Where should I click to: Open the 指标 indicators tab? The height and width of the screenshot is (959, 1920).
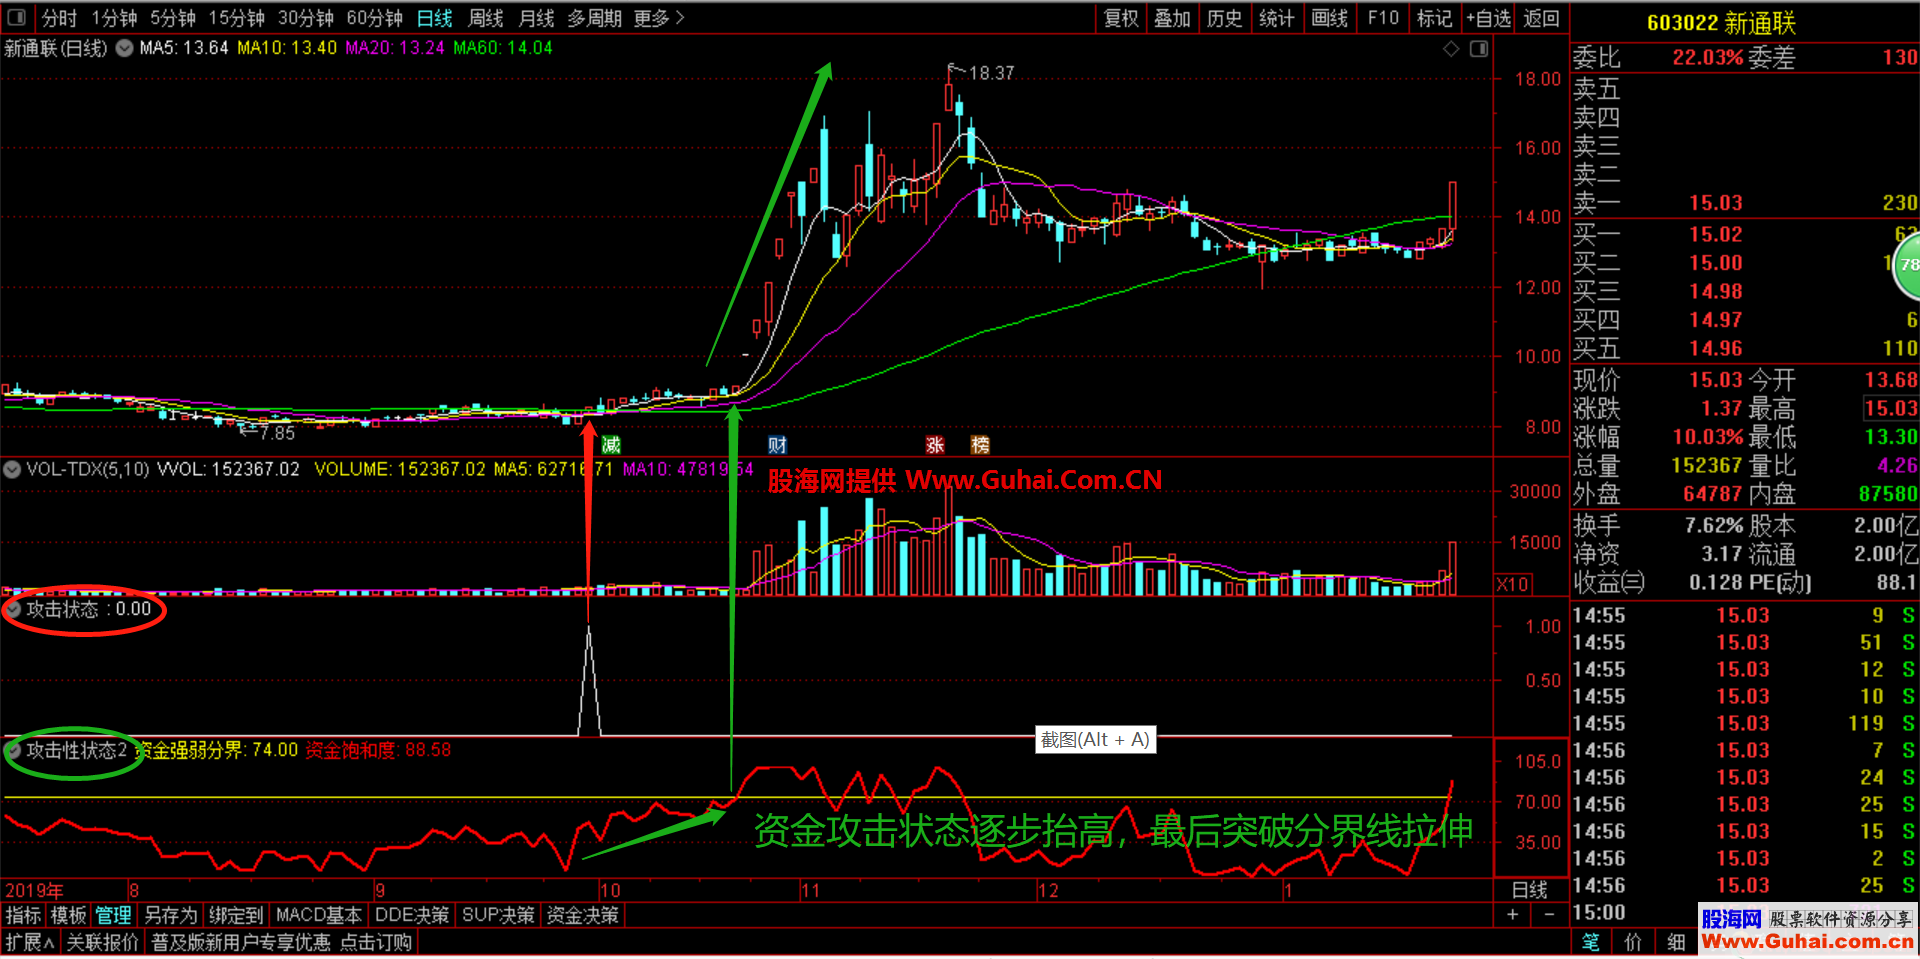[x=23, y=915]
